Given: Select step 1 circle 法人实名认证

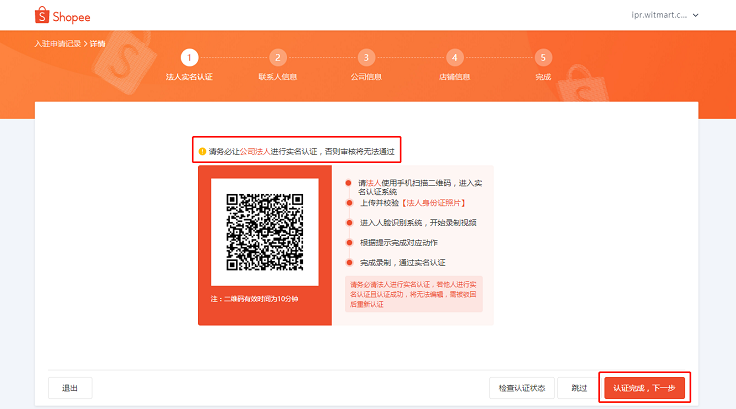Looking at the screenshot, I should point(189,58).
